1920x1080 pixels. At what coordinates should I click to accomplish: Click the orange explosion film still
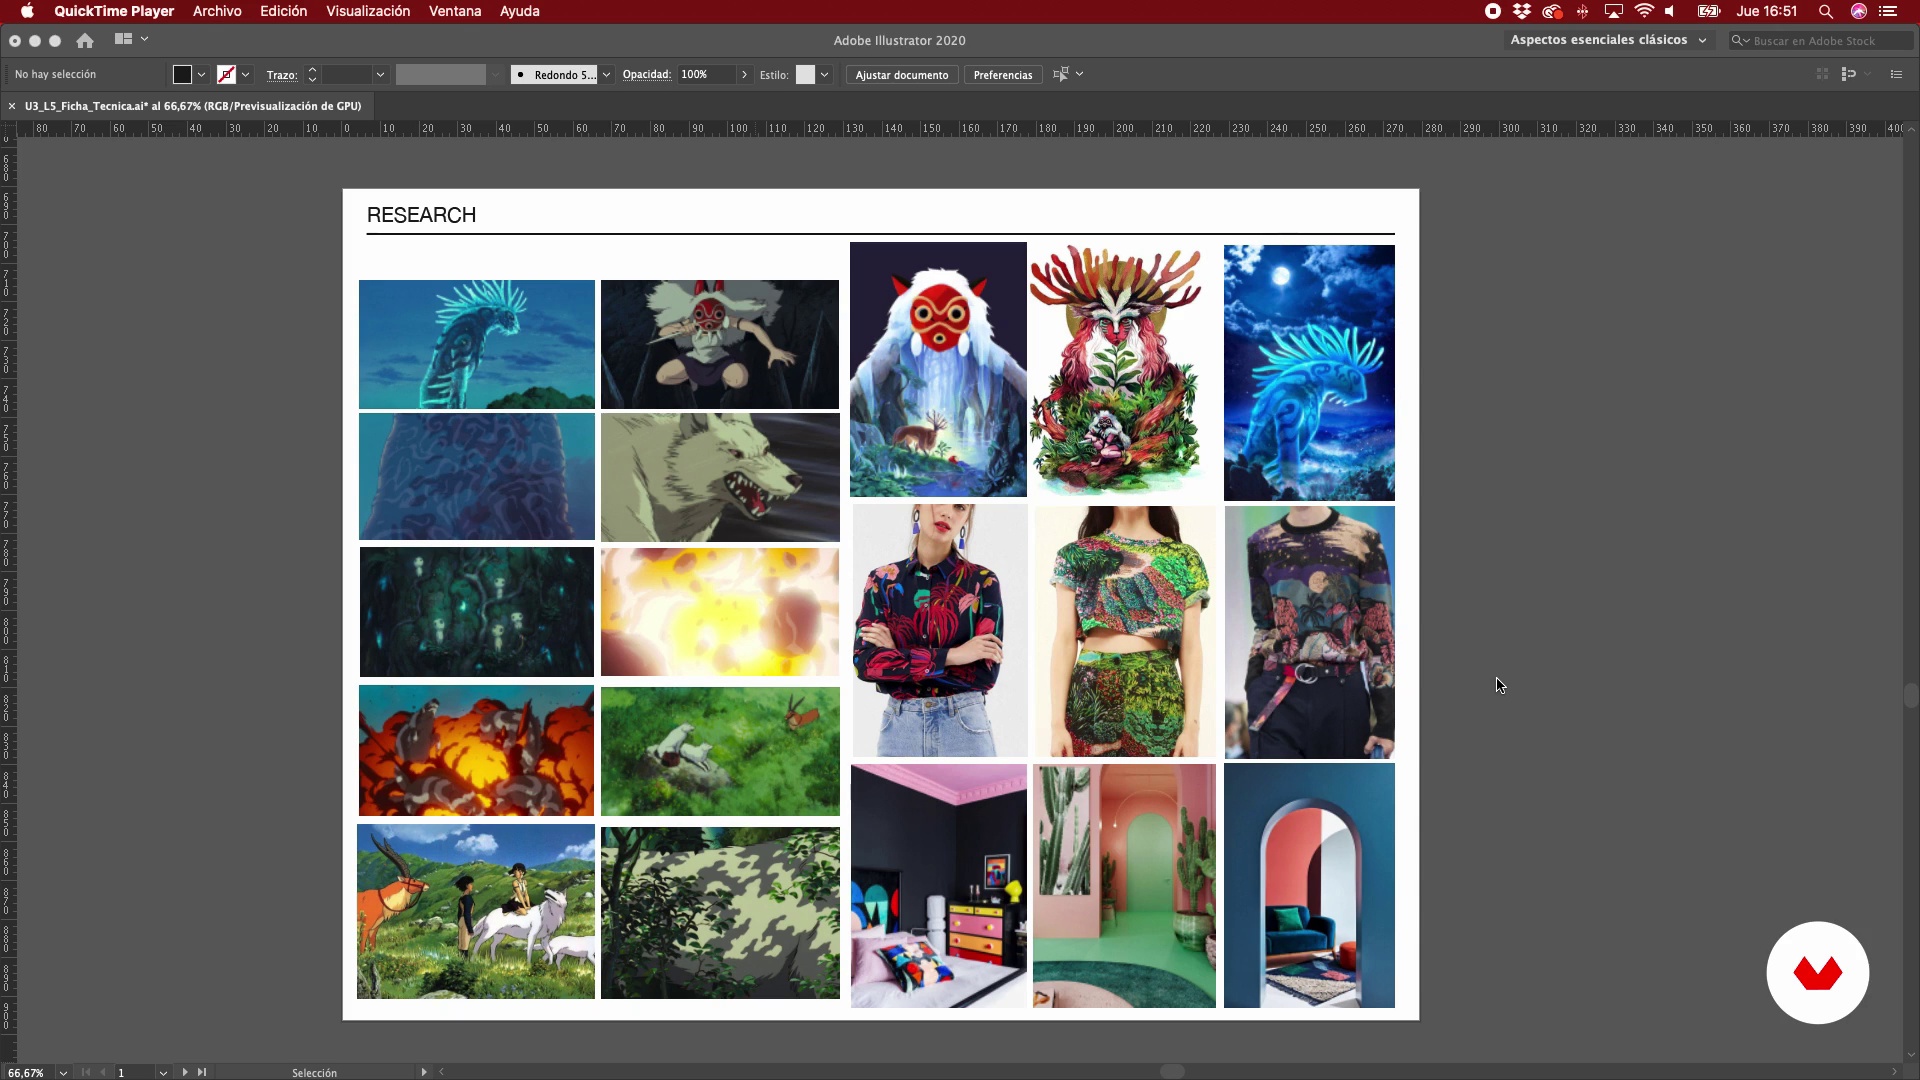point(476,750)
